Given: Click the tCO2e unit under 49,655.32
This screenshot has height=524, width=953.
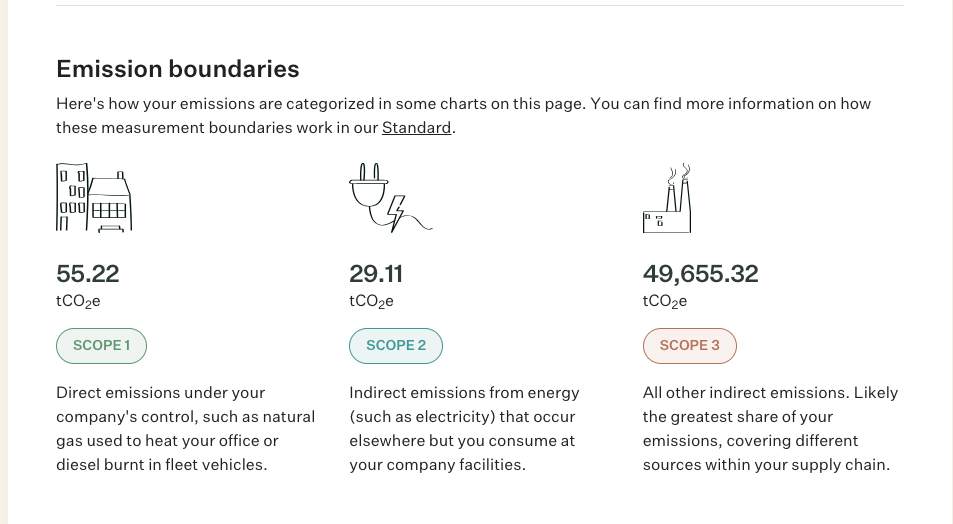Looking at the screenshot, I should tap(665, 302).
